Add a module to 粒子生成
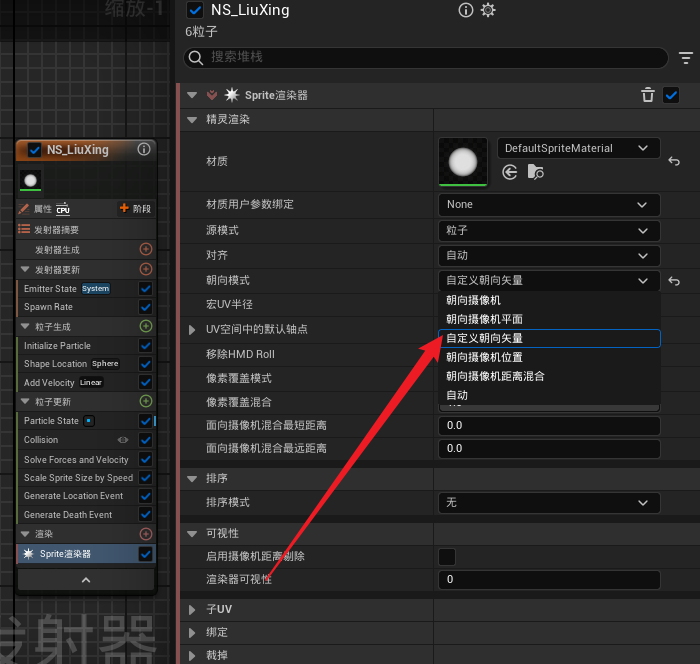The width and height of the screenshot is (700, 664). pos(146,326)
